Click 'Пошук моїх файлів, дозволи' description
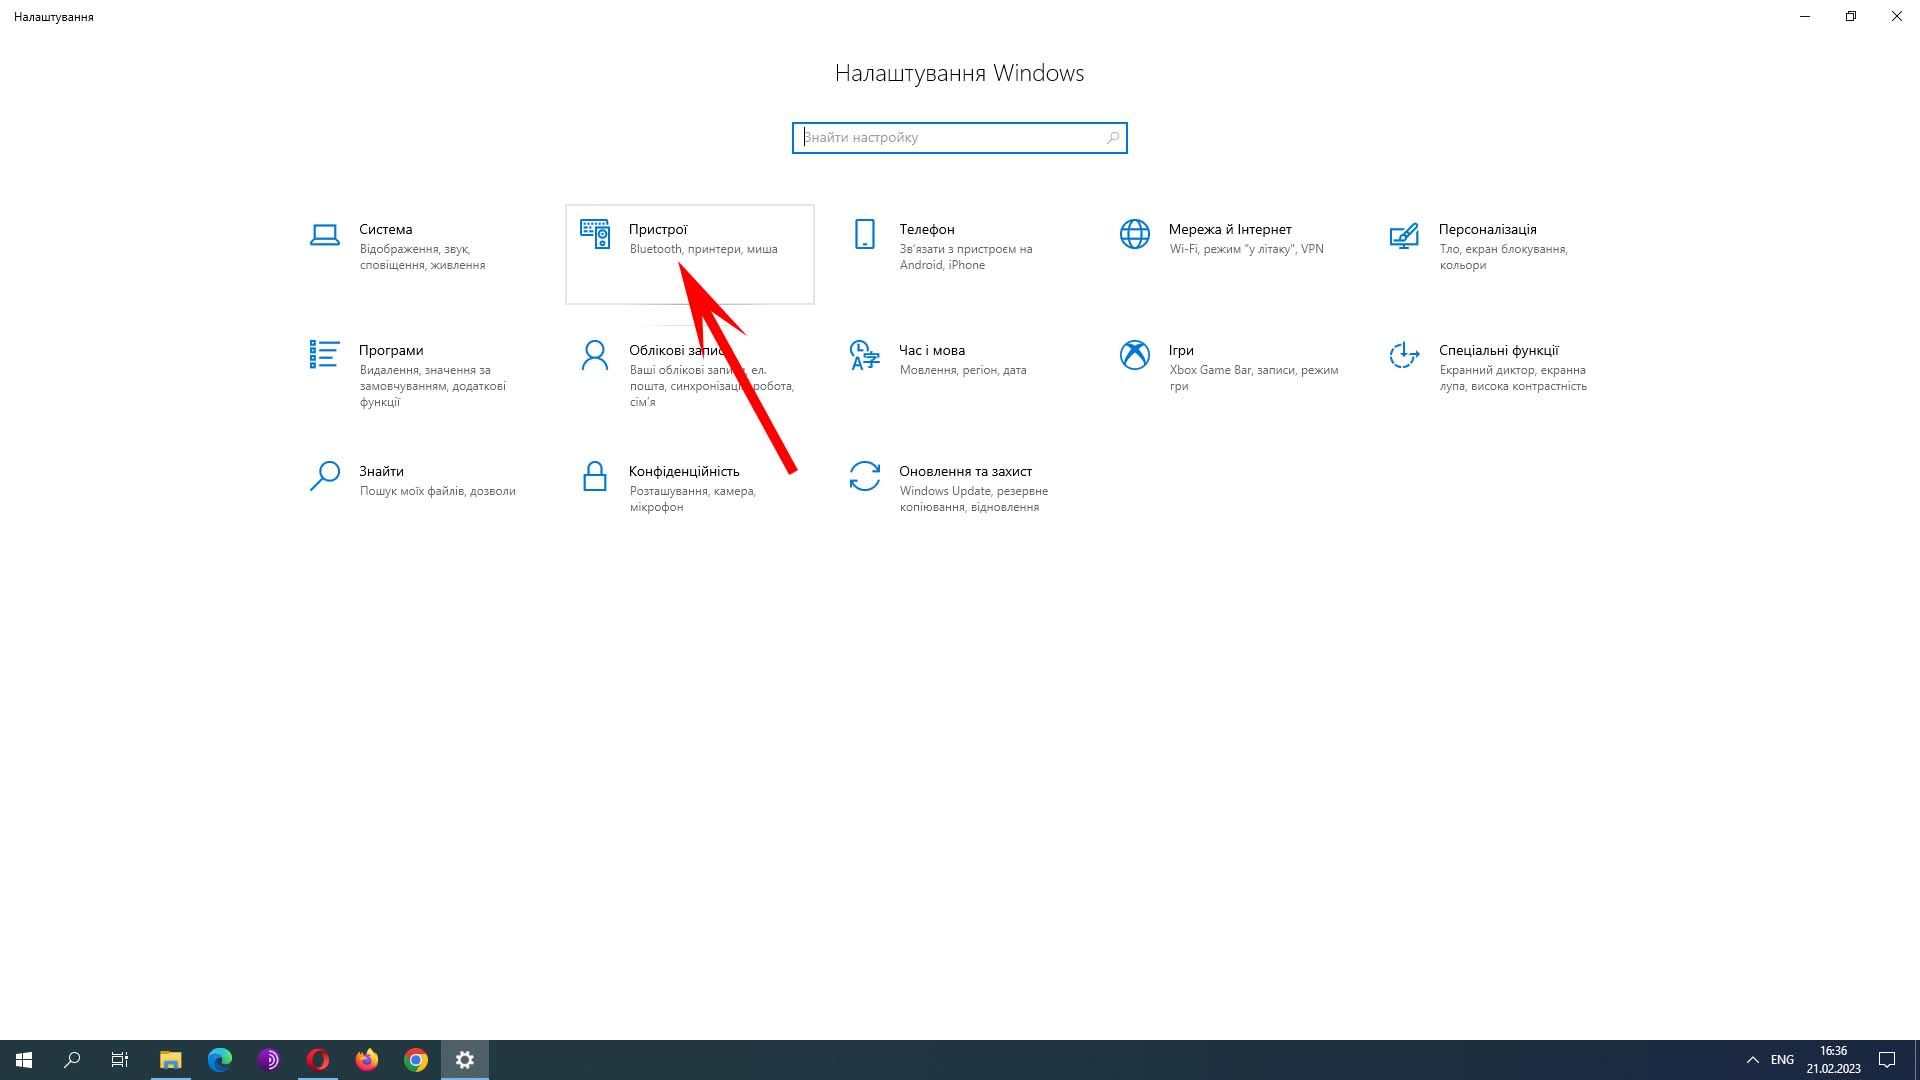Image resolution: width=1920 pixels, height=1080 pixels. [x=438, y=491]
